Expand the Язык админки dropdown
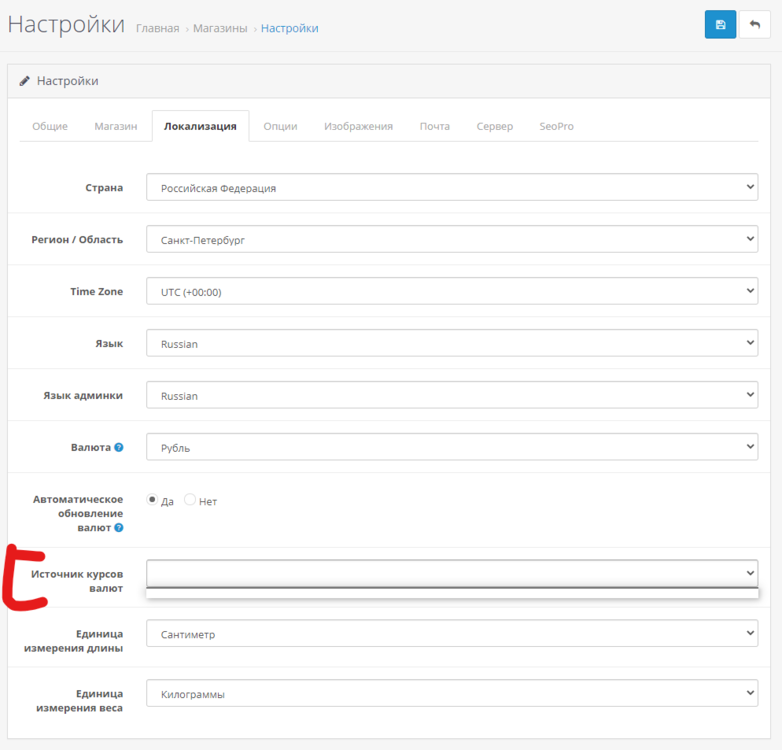The height and width of the screenshot is (750, 782). click(452, 396)
